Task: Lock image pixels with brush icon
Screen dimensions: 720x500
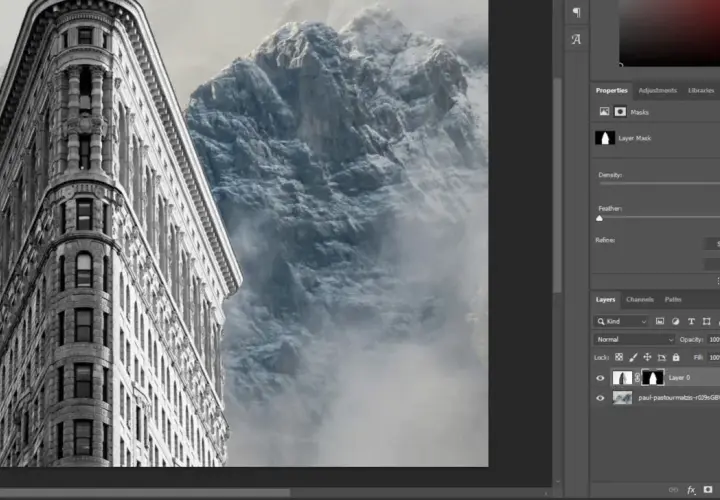Action: 633,357
